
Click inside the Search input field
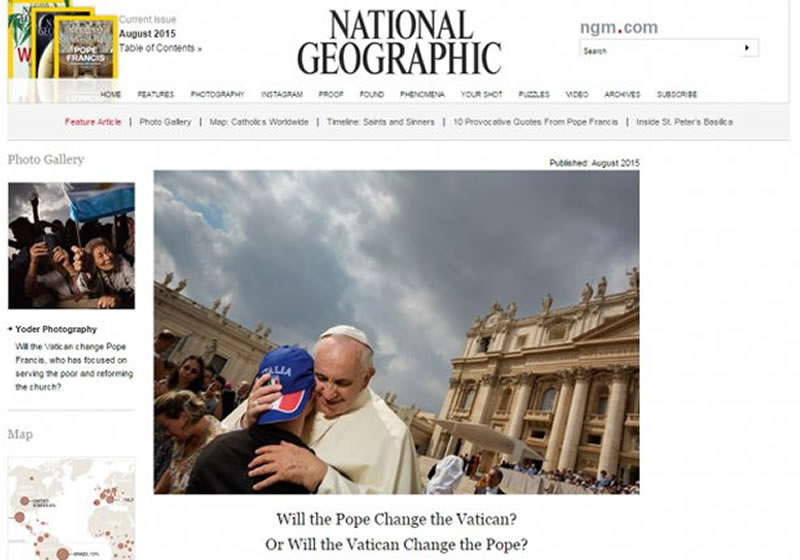tap(658, 48)
